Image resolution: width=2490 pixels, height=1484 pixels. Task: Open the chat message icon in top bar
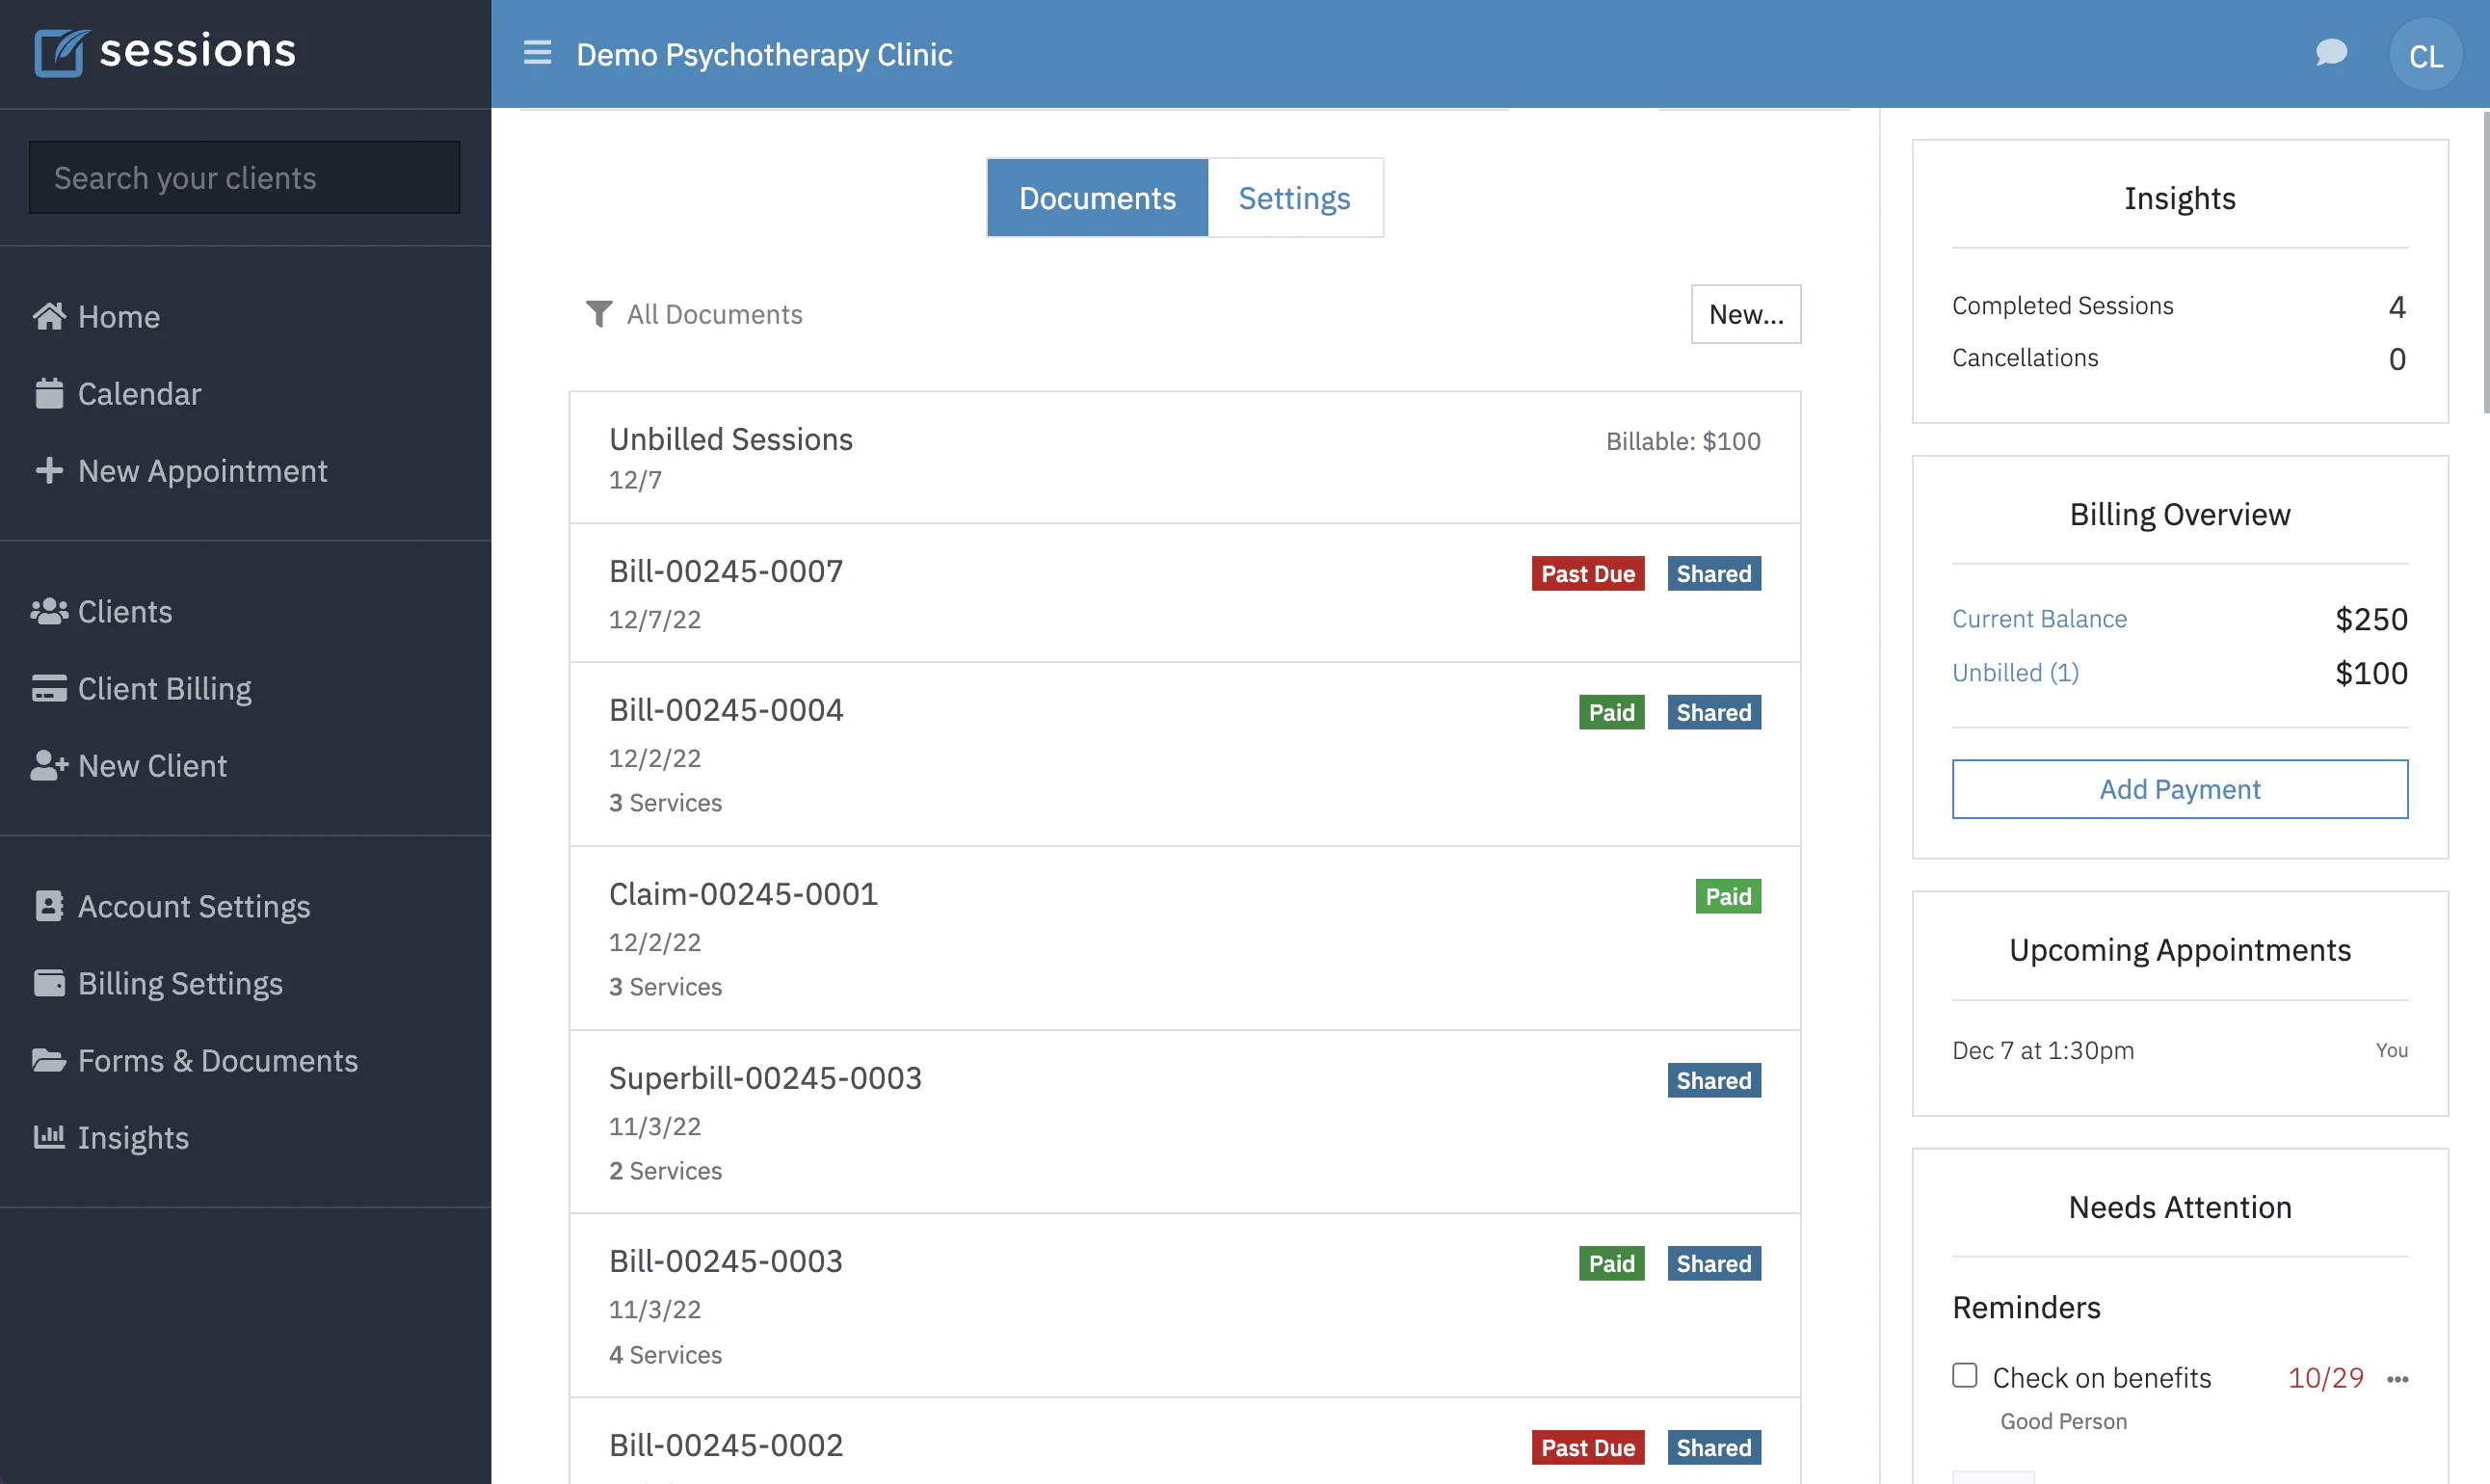2331,53
